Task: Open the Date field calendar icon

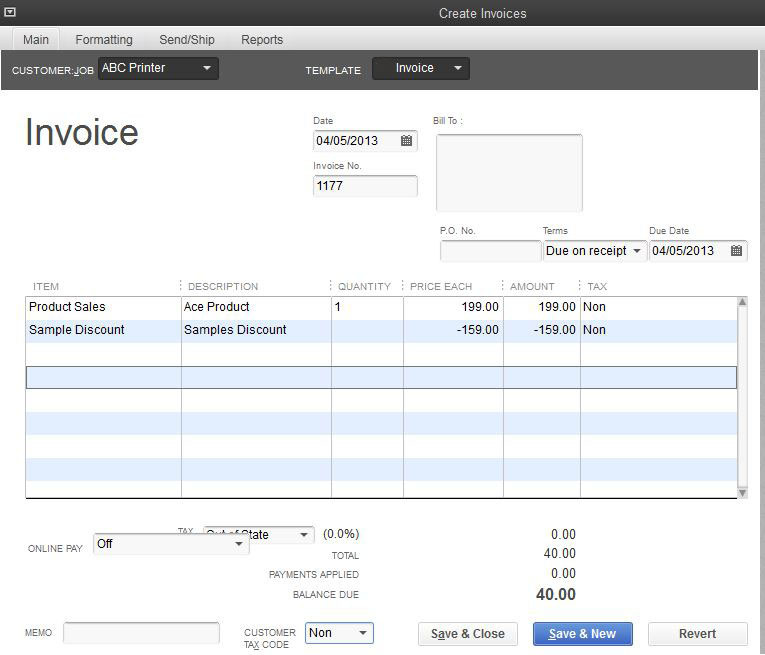Action: (406, 141)
